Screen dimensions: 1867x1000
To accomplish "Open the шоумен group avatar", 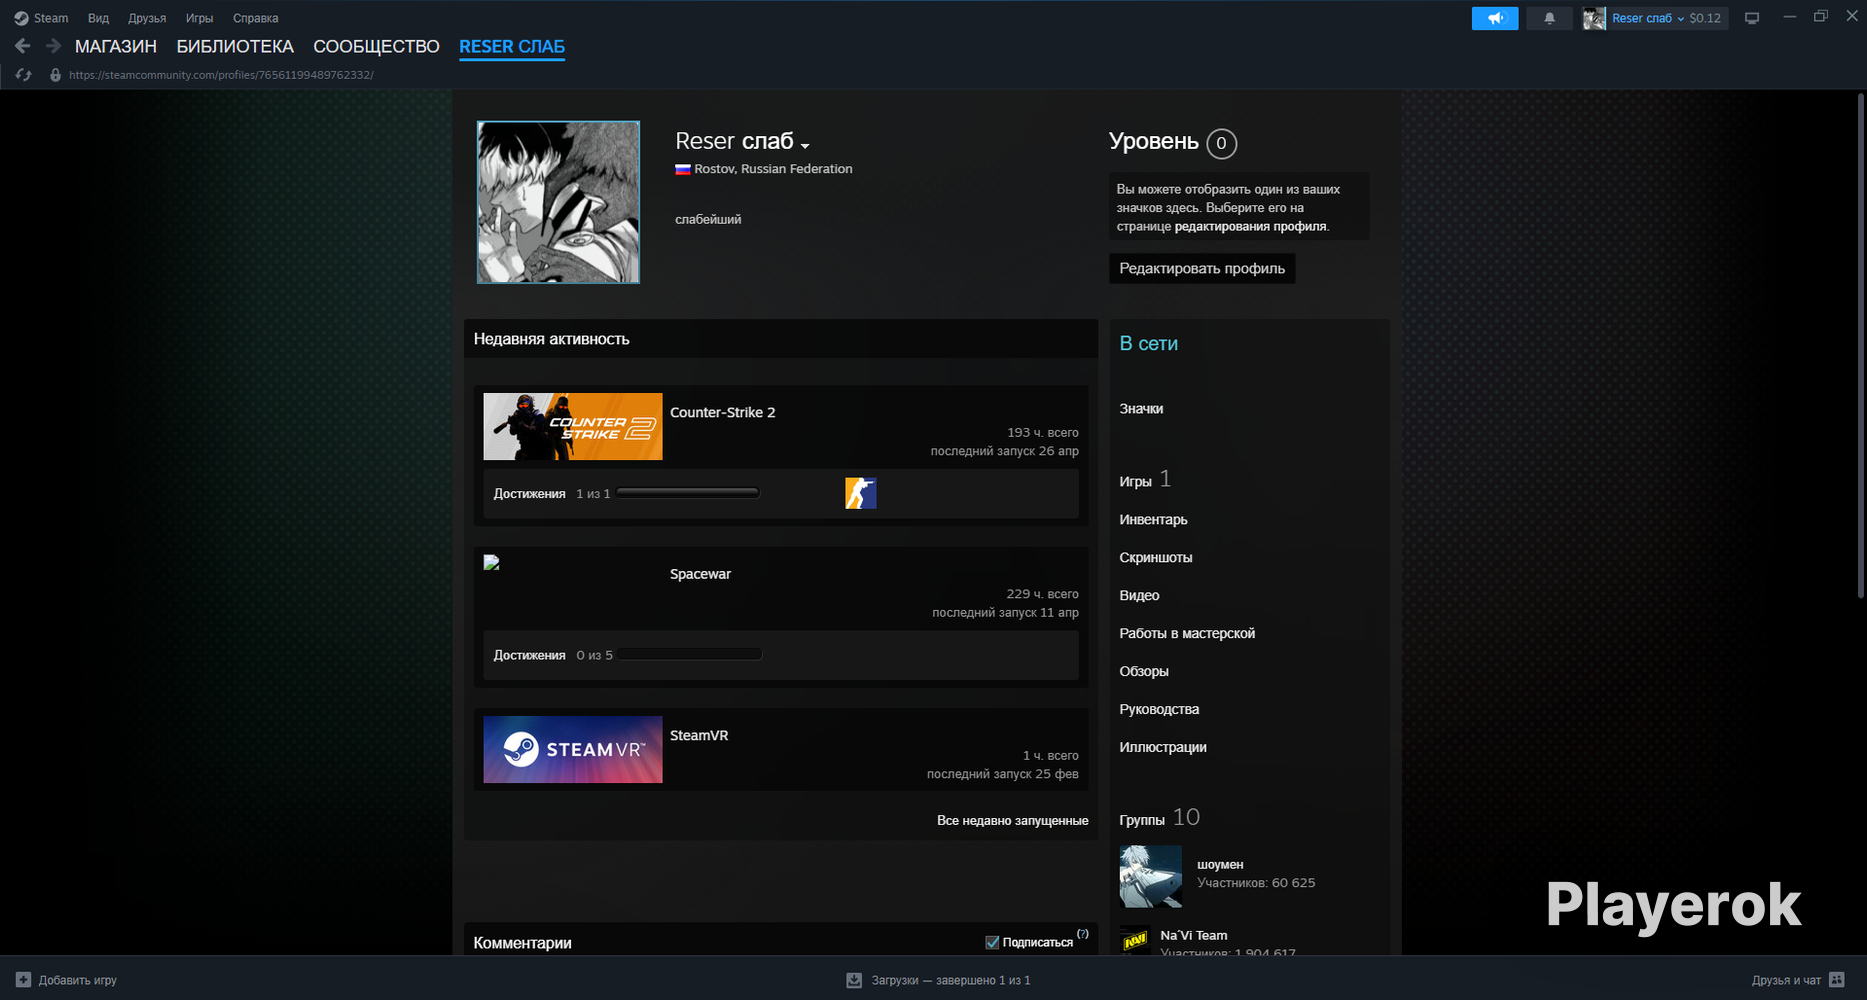I will (x=1151, y=877).
